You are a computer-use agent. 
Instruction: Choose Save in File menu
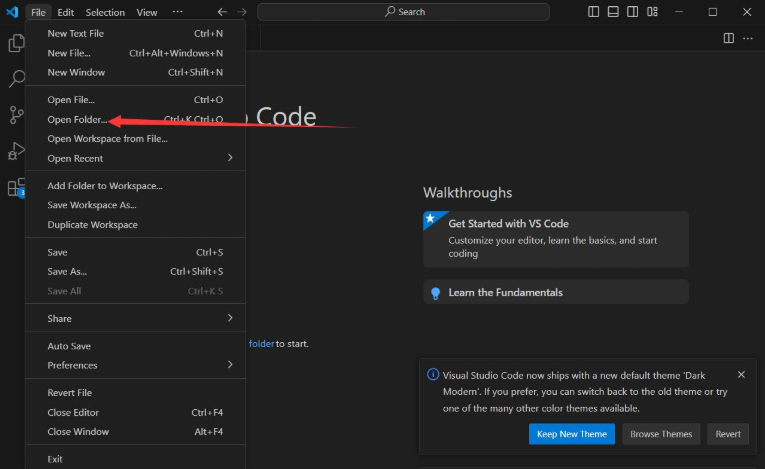(x=135, y=252)
